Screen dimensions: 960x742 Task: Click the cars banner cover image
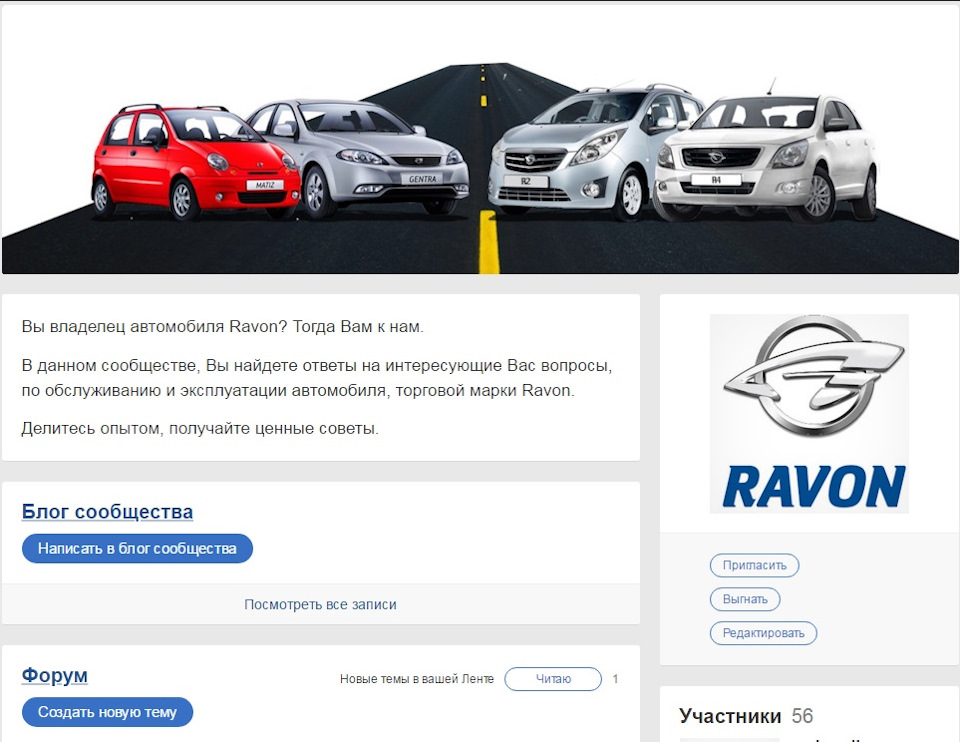coord(480,139)
